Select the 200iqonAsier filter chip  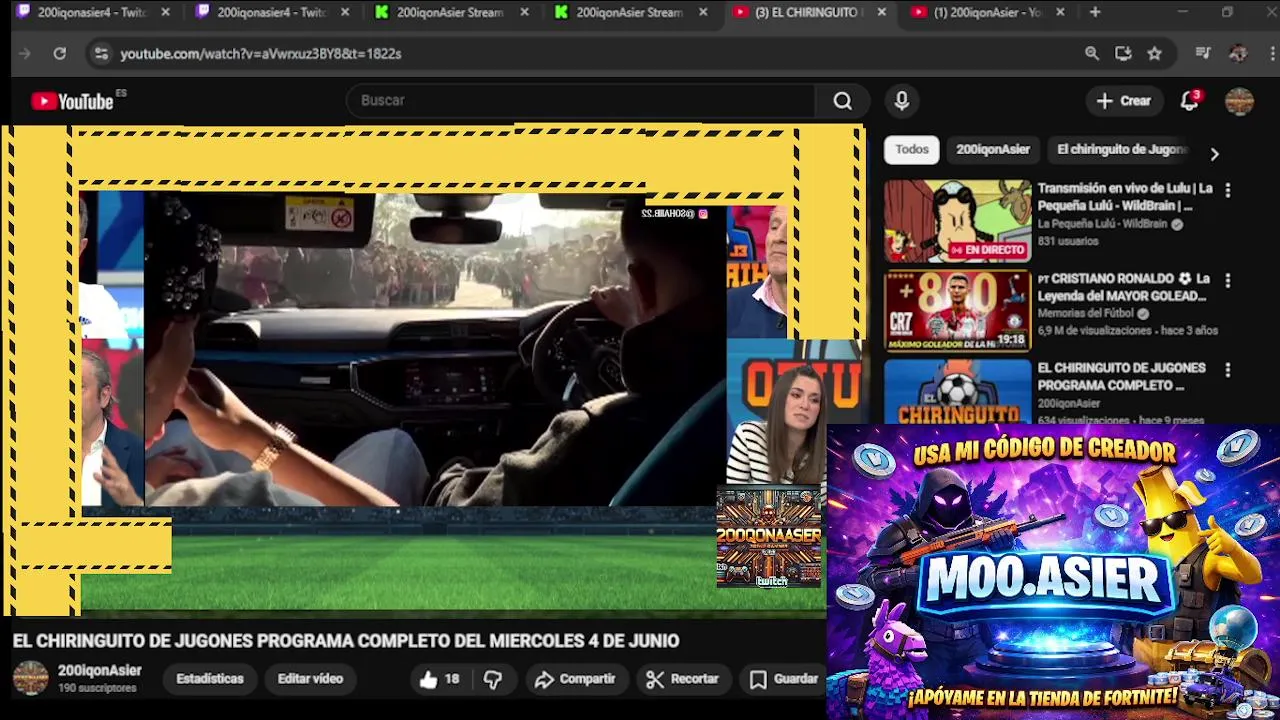[x=993, y=149]
